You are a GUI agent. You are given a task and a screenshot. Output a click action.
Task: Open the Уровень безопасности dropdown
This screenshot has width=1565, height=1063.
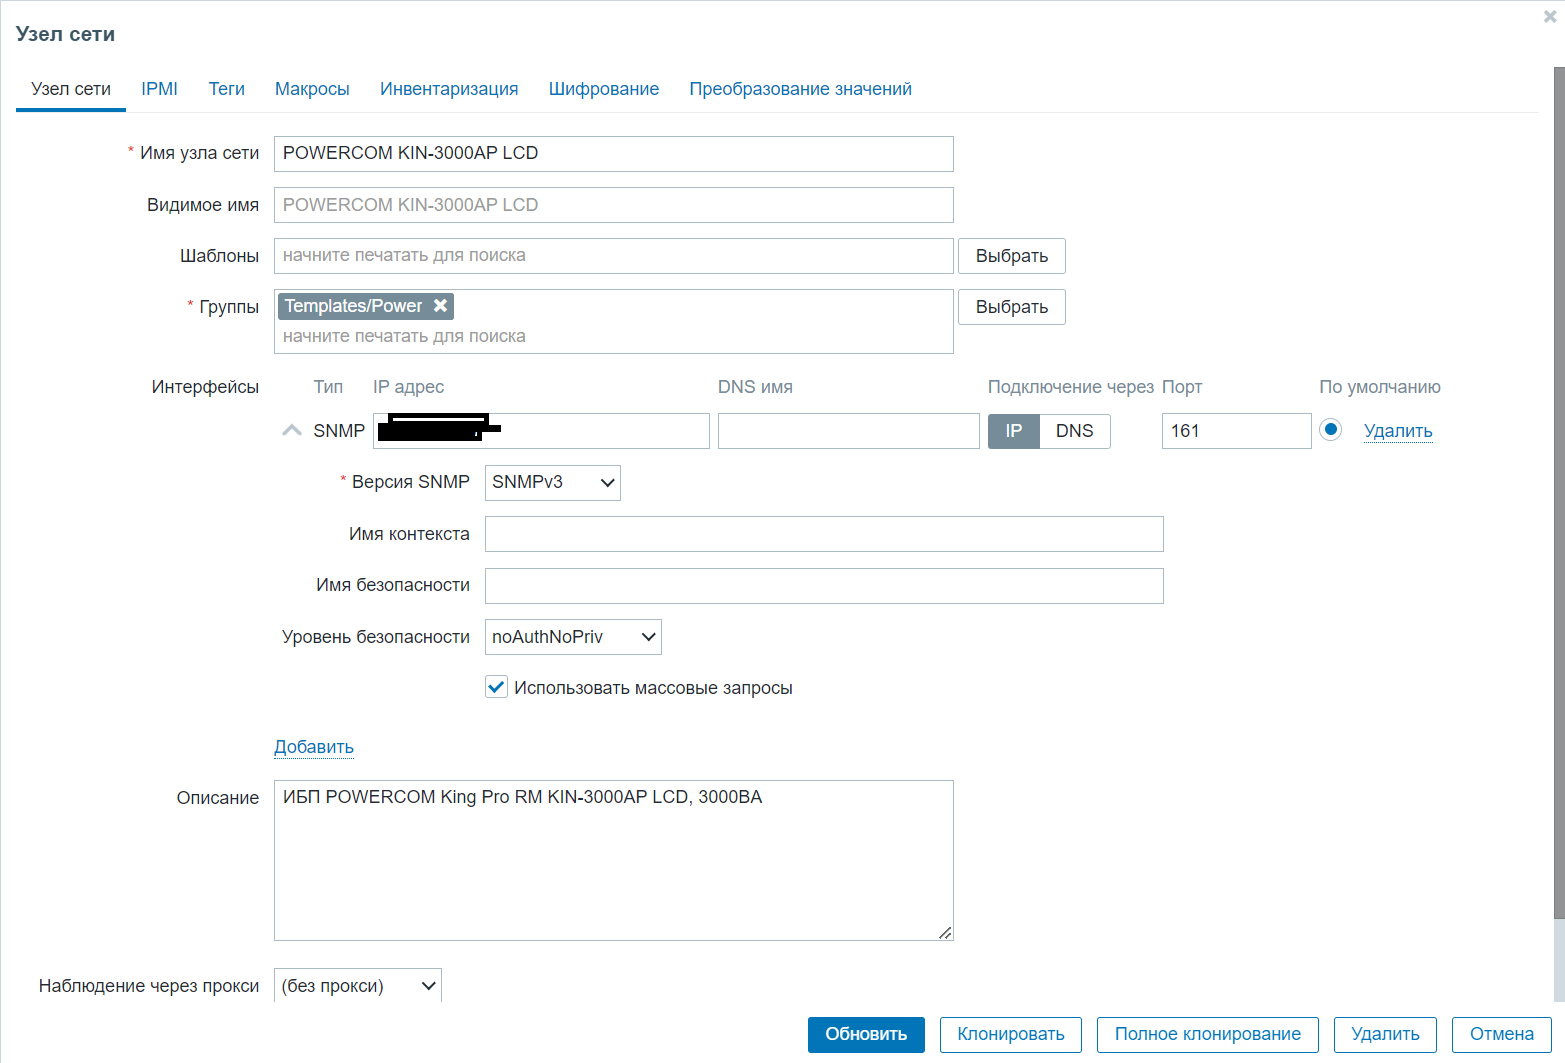coord(573,637)
